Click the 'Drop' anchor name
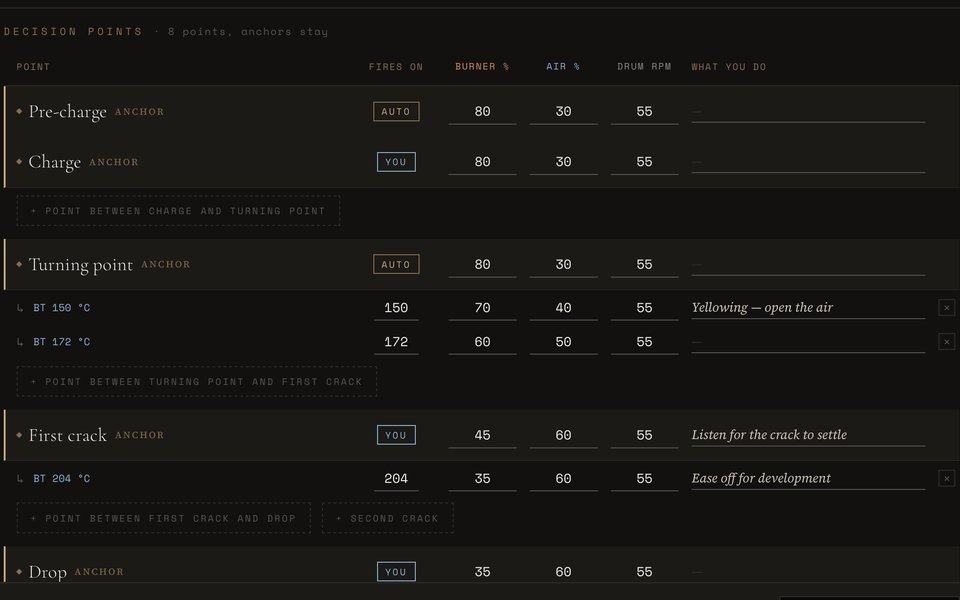 47,572
